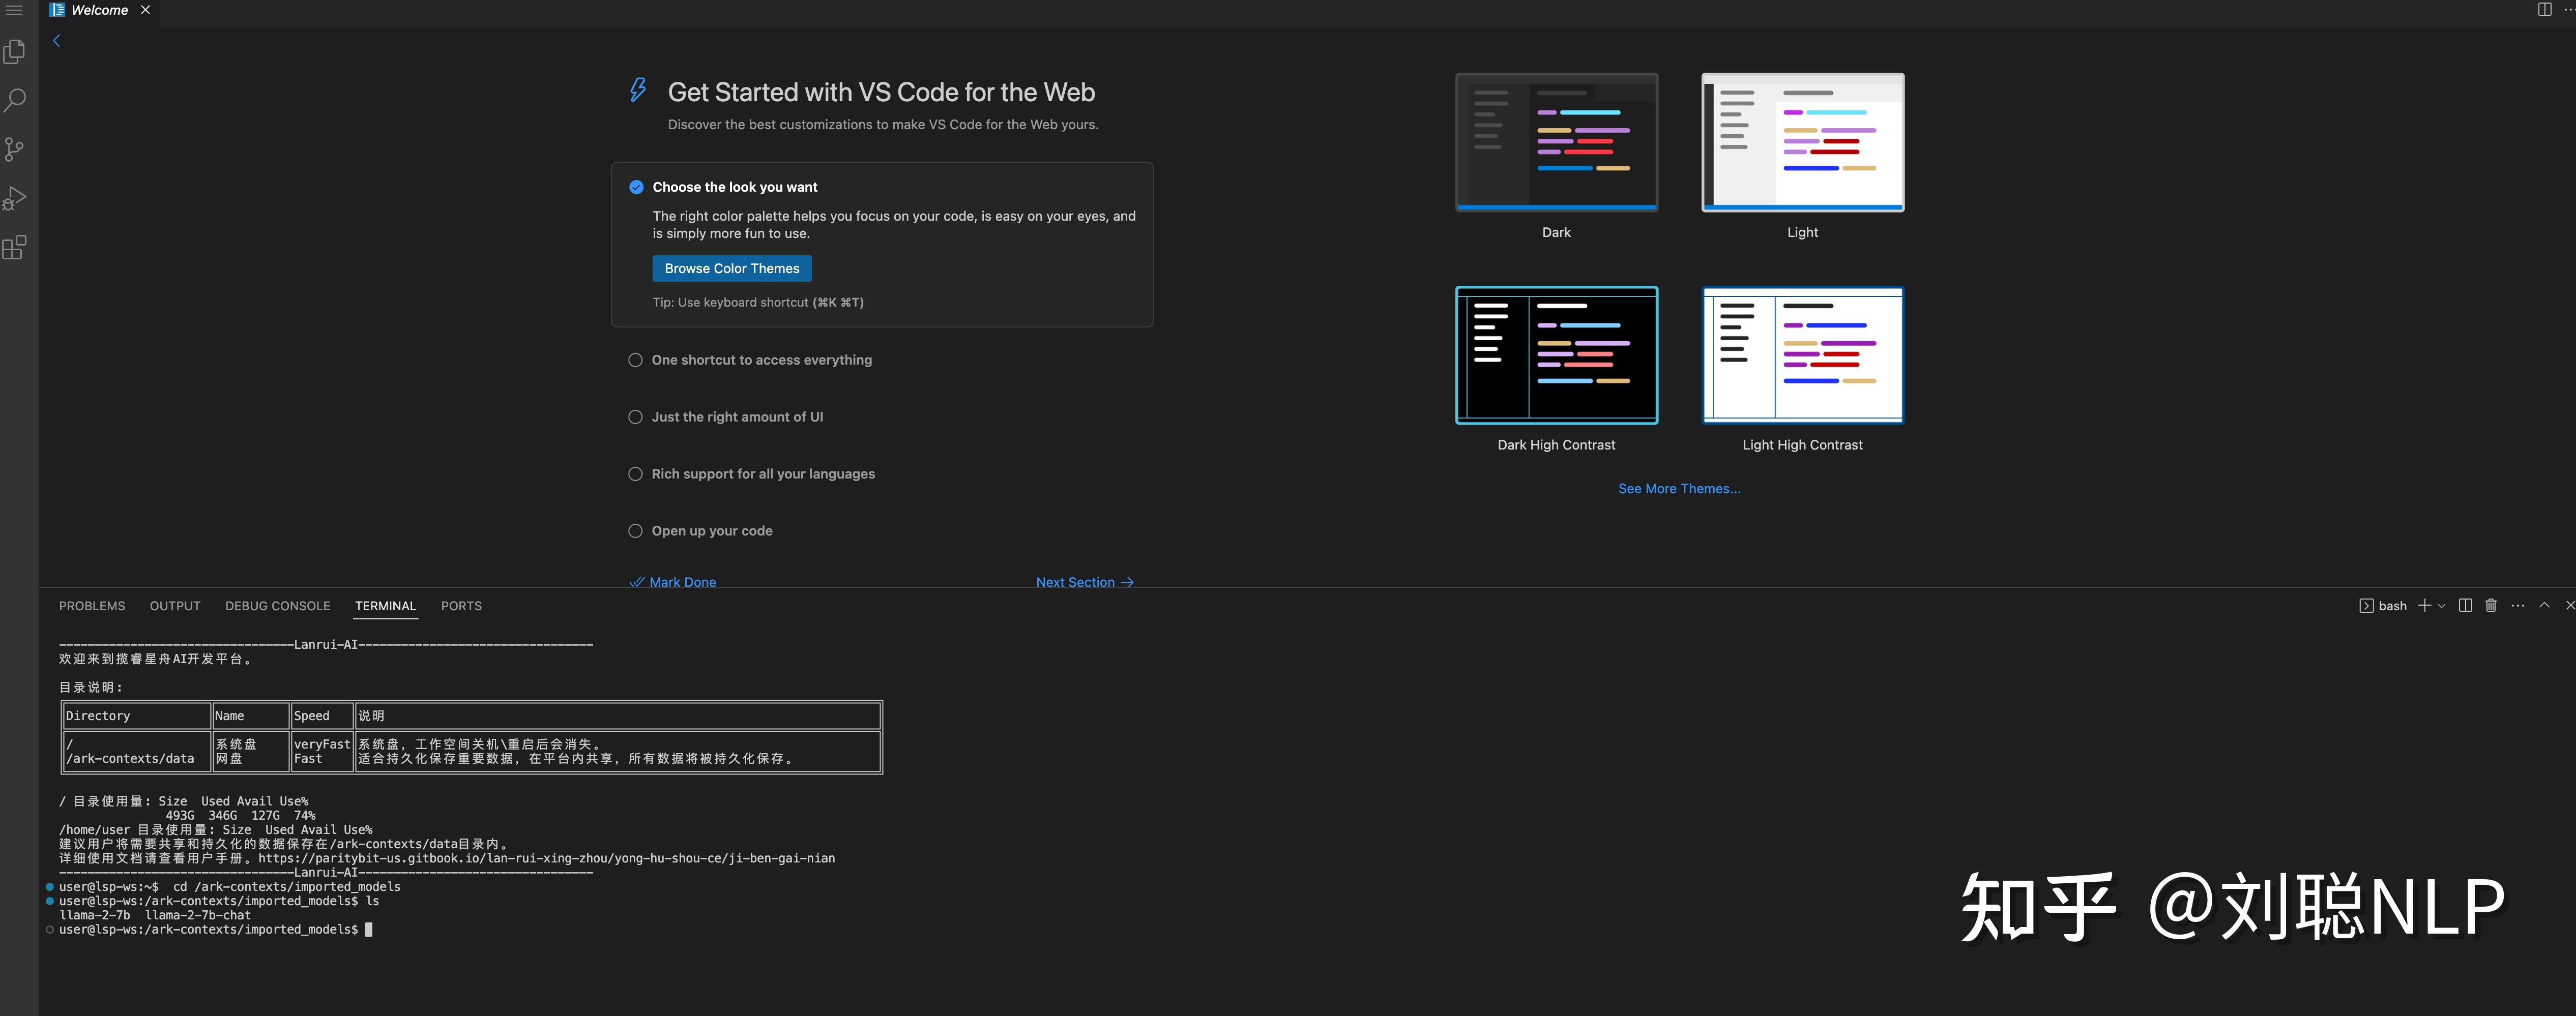Screen dimensions: 2576x1016
Task: Select the Welcome editor tab
Action: tap(99, 10)
